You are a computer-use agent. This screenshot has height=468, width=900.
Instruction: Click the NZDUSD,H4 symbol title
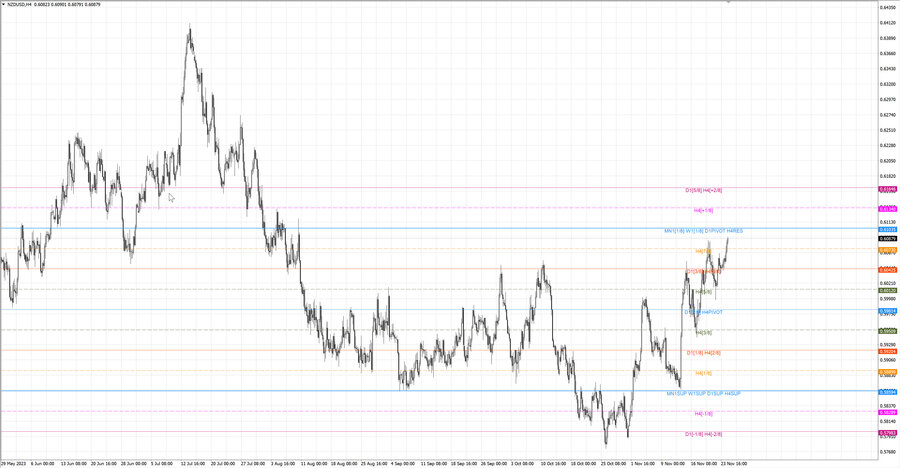pos(19,5)
